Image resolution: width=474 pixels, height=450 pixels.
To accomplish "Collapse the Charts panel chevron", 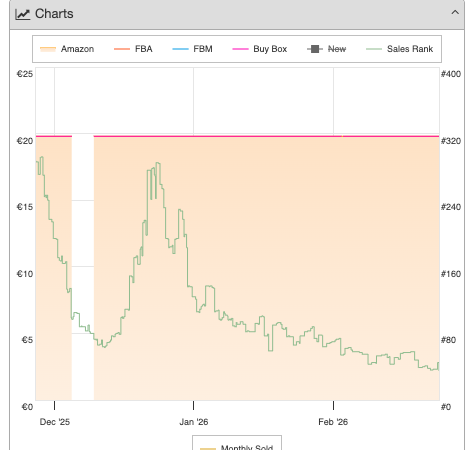I will (x=455, y=13).
